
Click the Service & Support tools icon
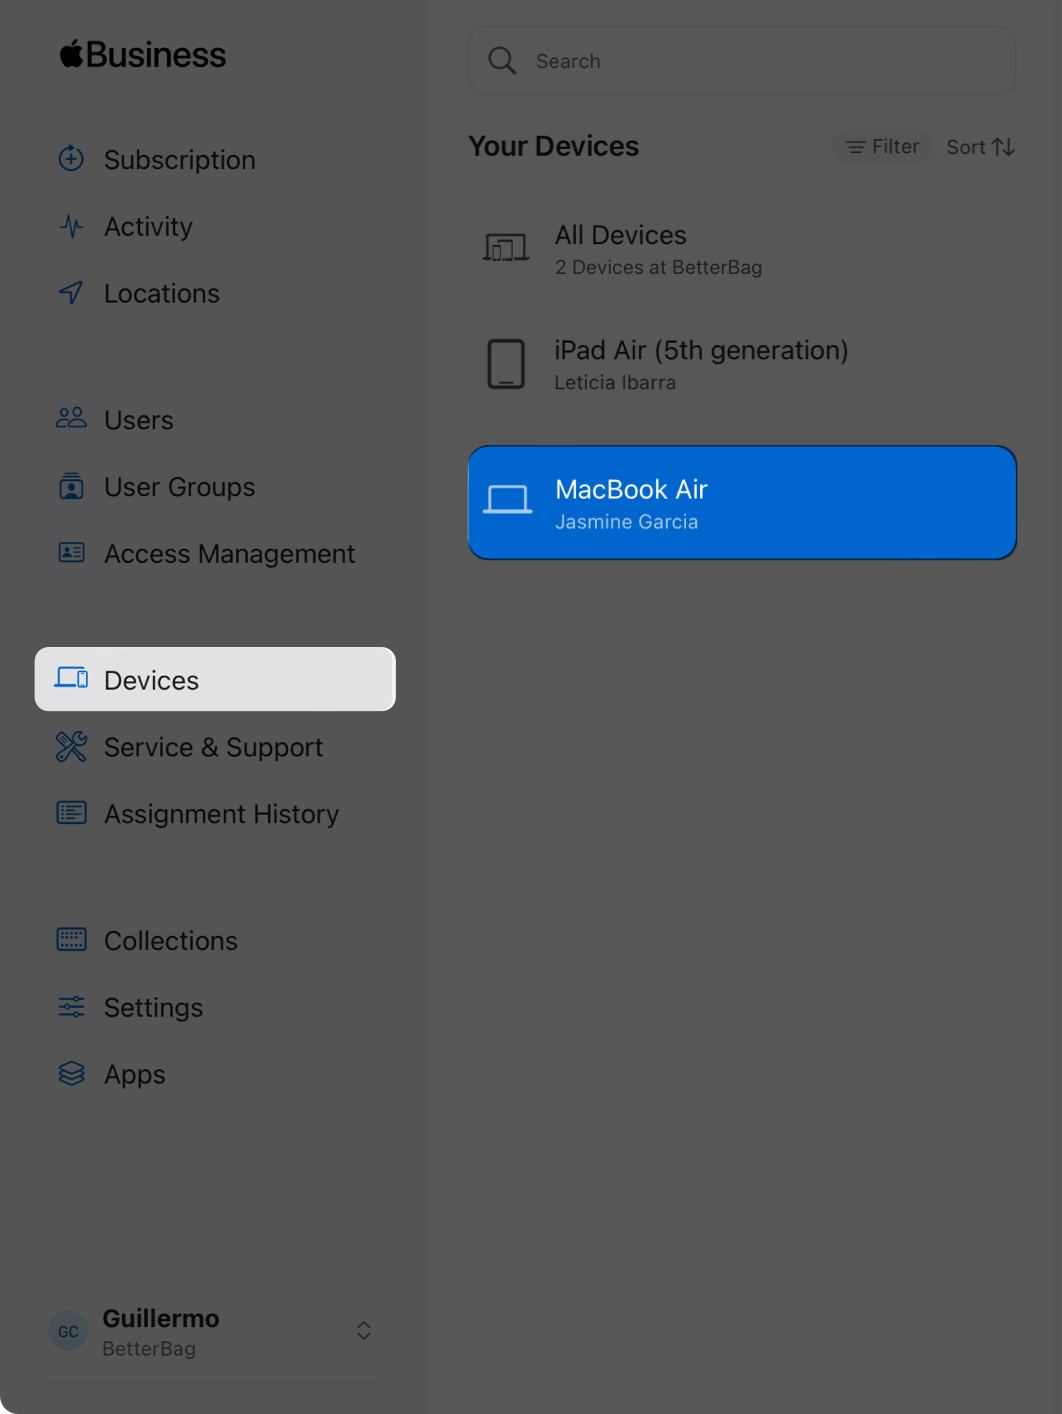71,747
